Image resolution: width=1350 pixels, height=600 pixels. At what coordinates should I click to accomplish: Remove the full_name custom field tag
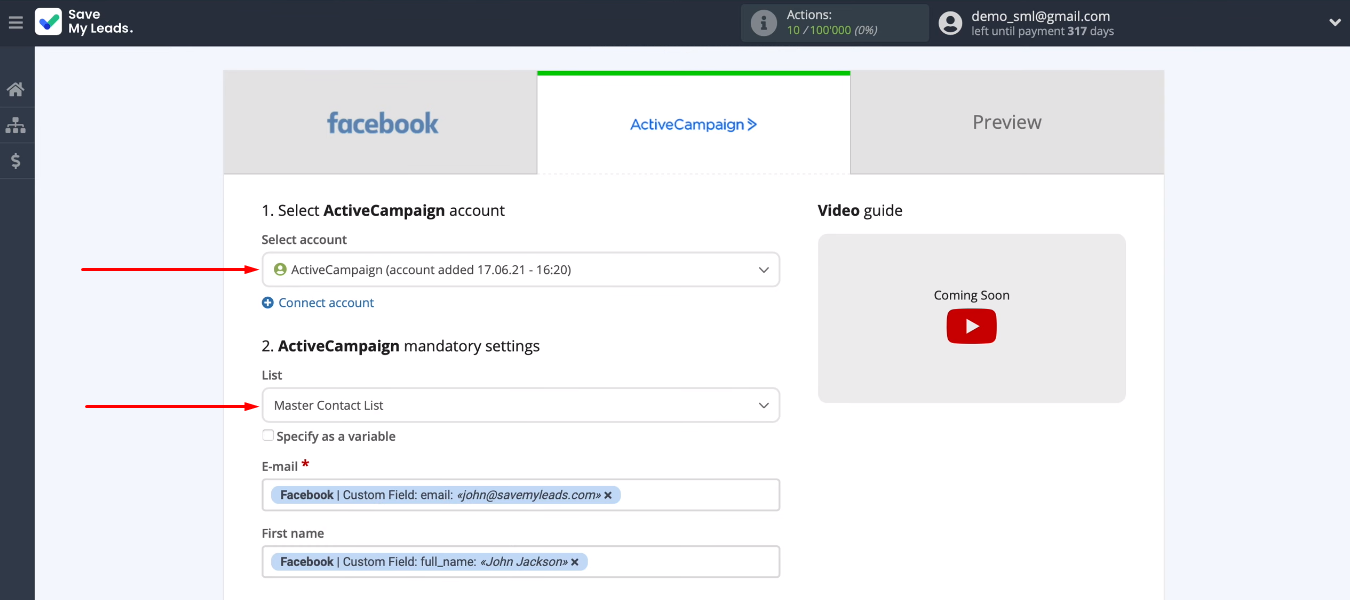click(x=575, y=562)
